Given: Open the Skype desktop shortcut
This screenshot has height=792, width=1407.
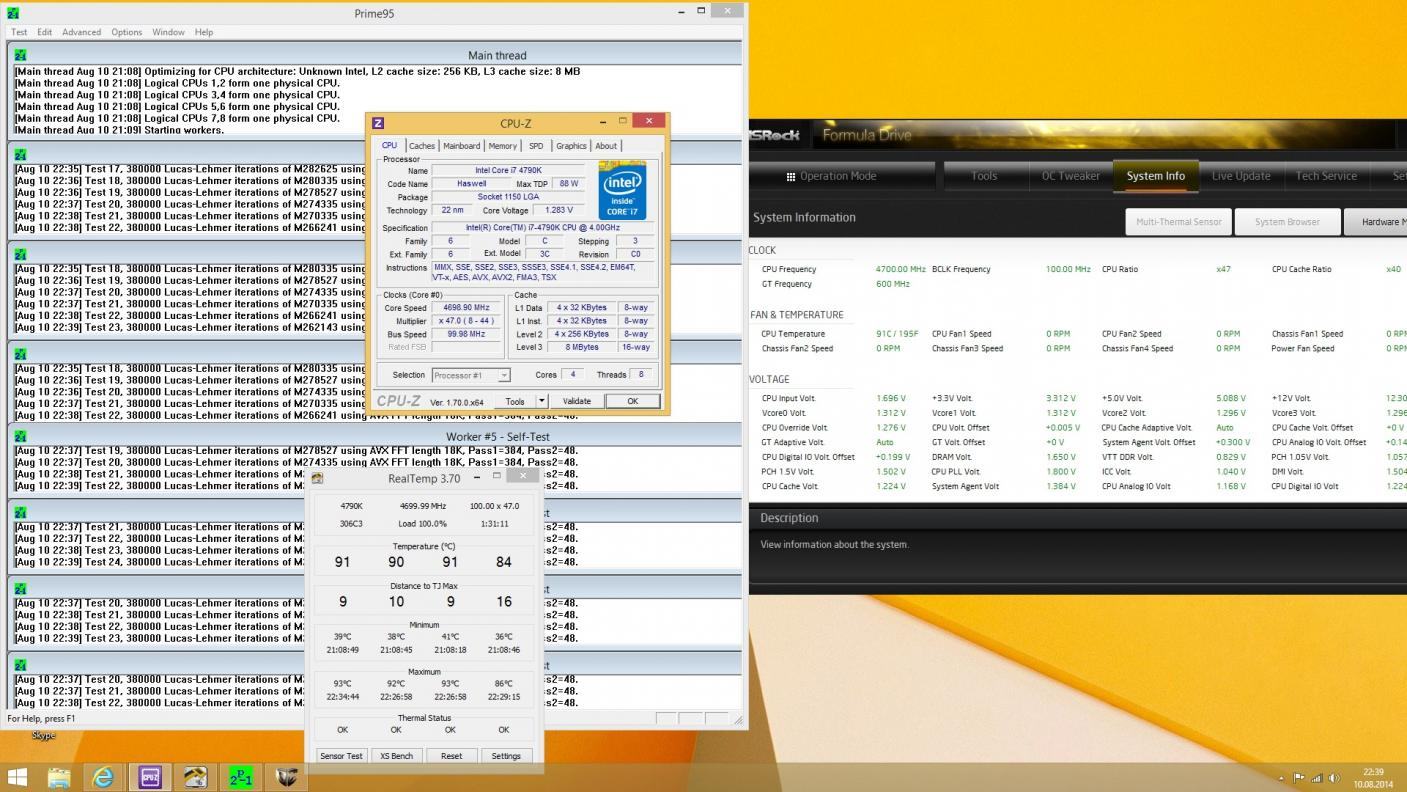Looking at the screenshot, I should point(43,735).
